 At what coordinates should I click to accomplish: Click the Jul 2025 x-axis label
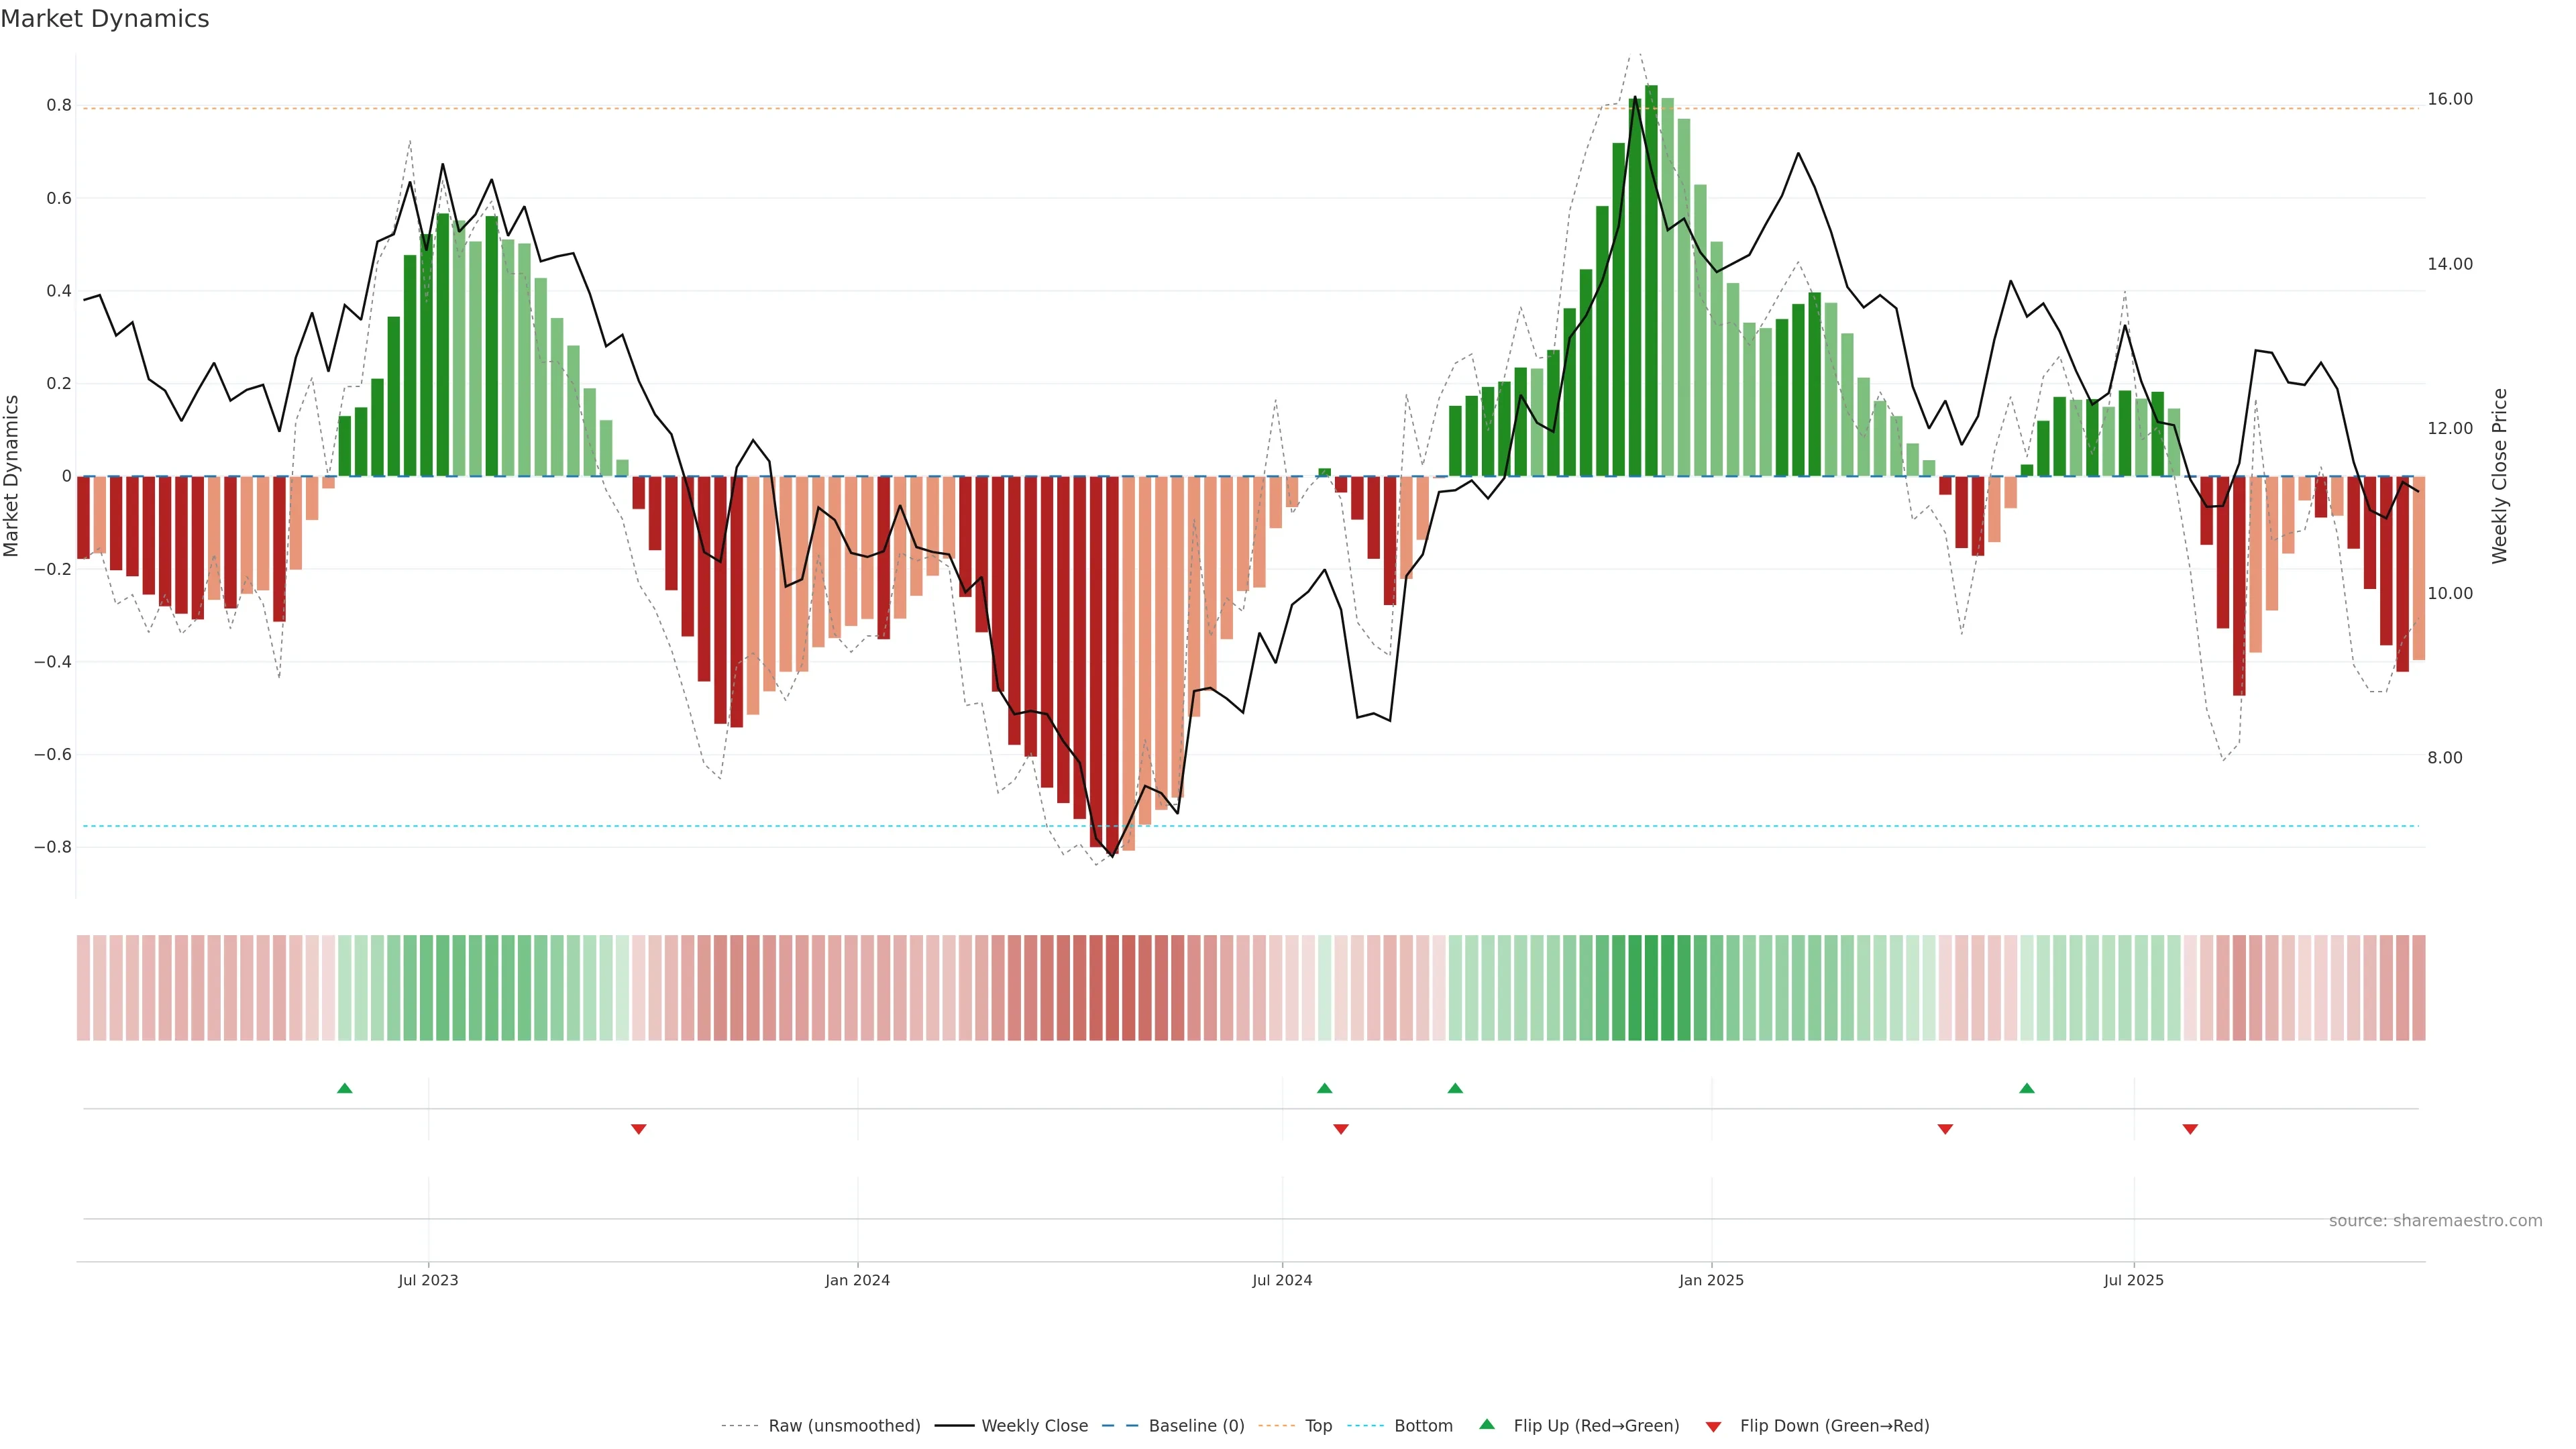pos(2133,1280)
